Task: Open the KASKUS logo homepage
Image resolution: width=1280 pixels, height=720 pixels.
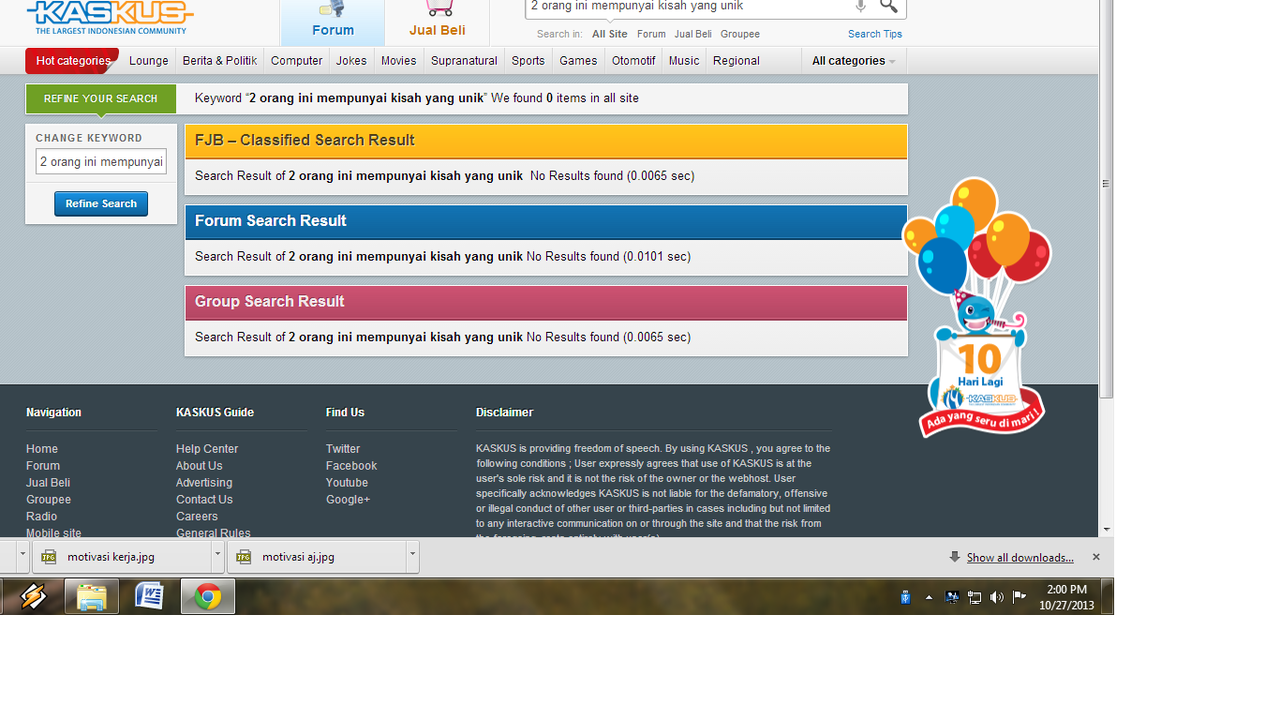Action: (x=110, y=17)
